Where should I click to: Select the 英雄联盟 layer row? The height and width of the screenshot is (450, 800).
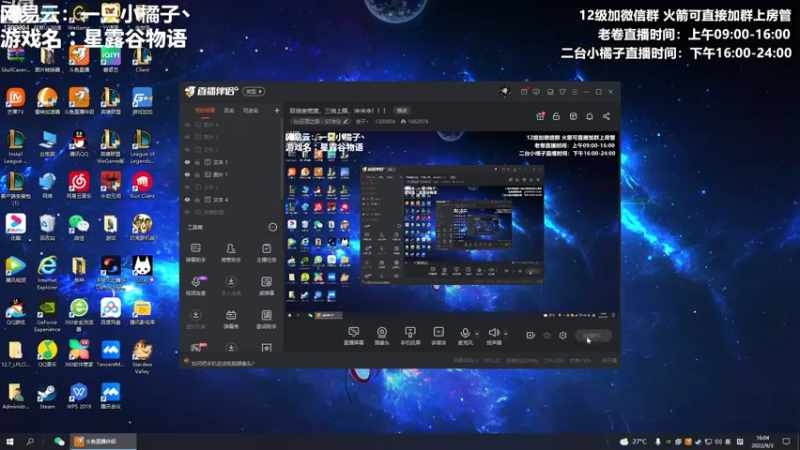pos(231,212)
